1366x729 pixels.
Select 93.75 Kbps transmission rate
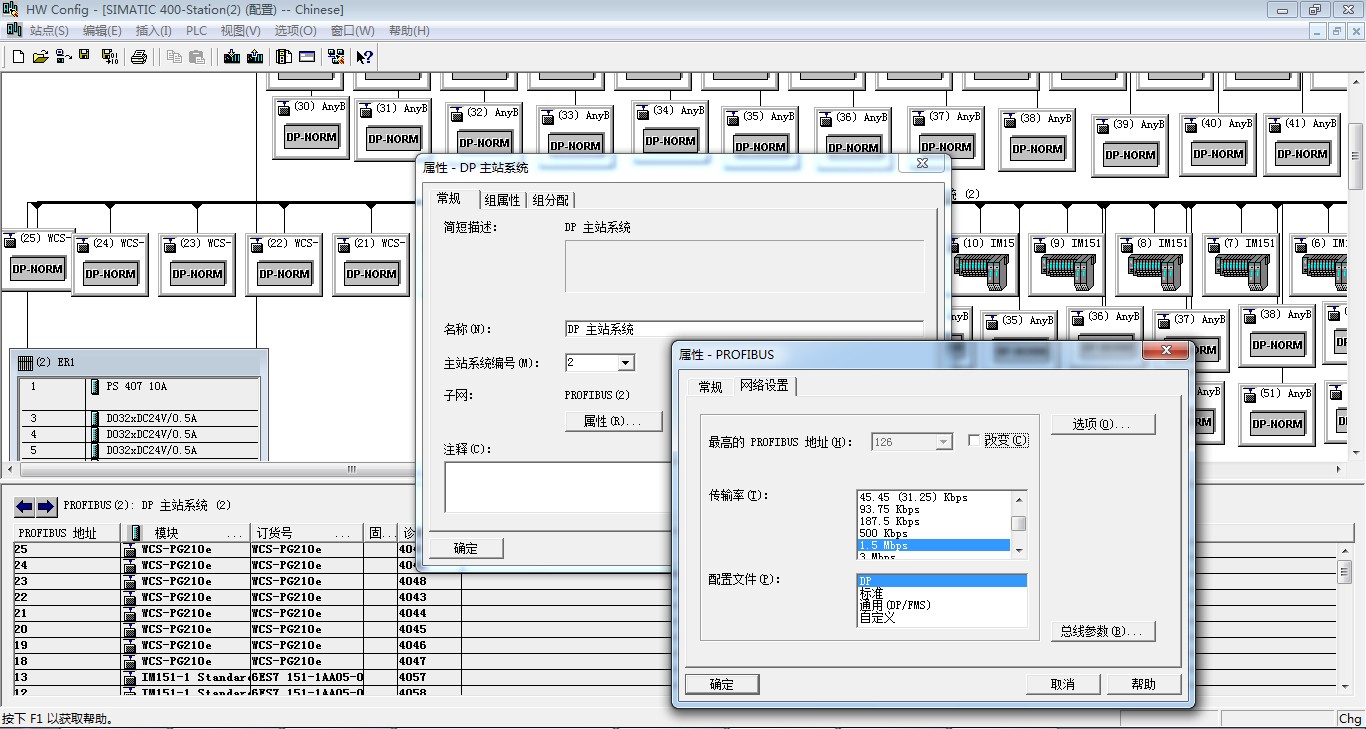click(x=934, y=510)
